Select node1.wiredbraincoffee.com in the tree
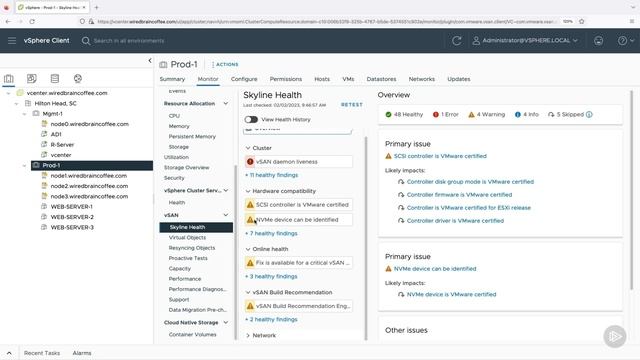This screenshot has width=640, height=360. click(89, 176)
